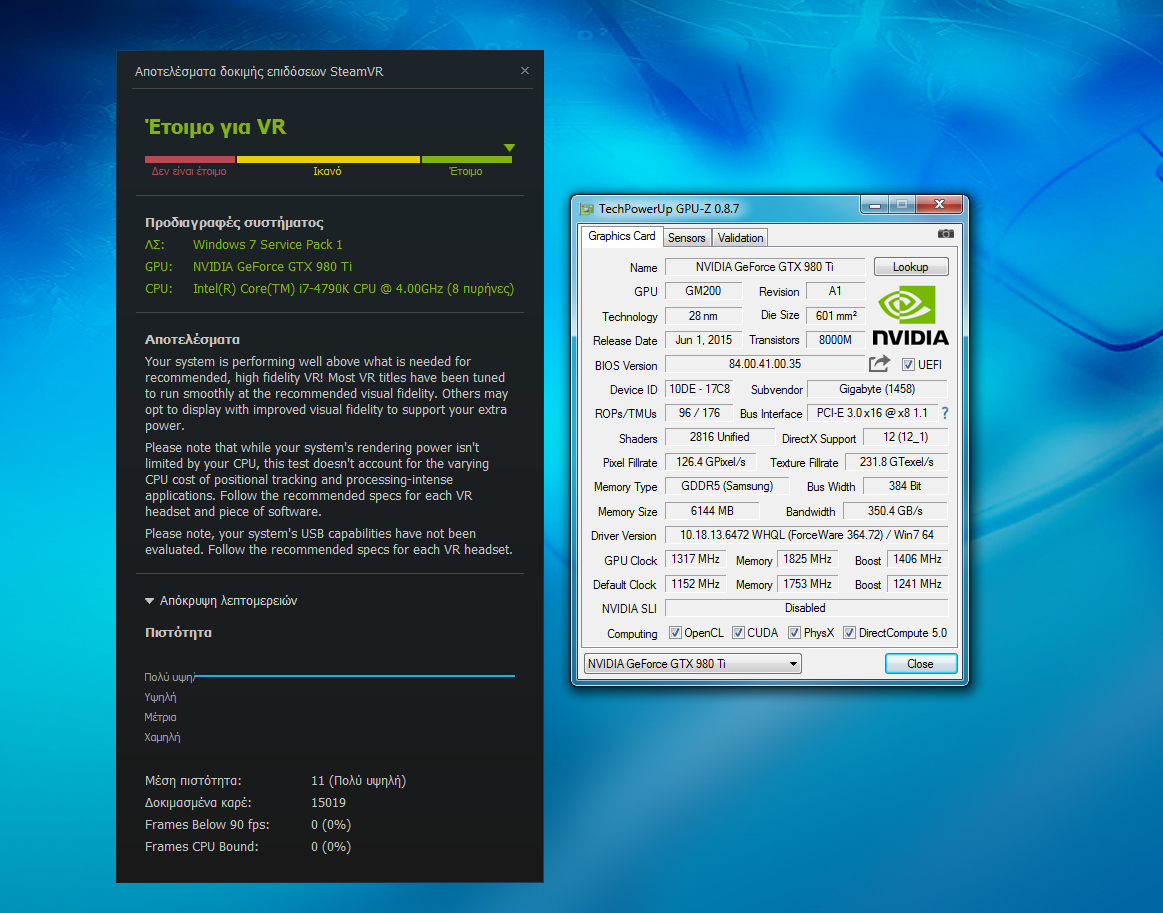The image size is (1163, 913).
Task: Click the Driver Version field
Action: click(x=806, y=535)
